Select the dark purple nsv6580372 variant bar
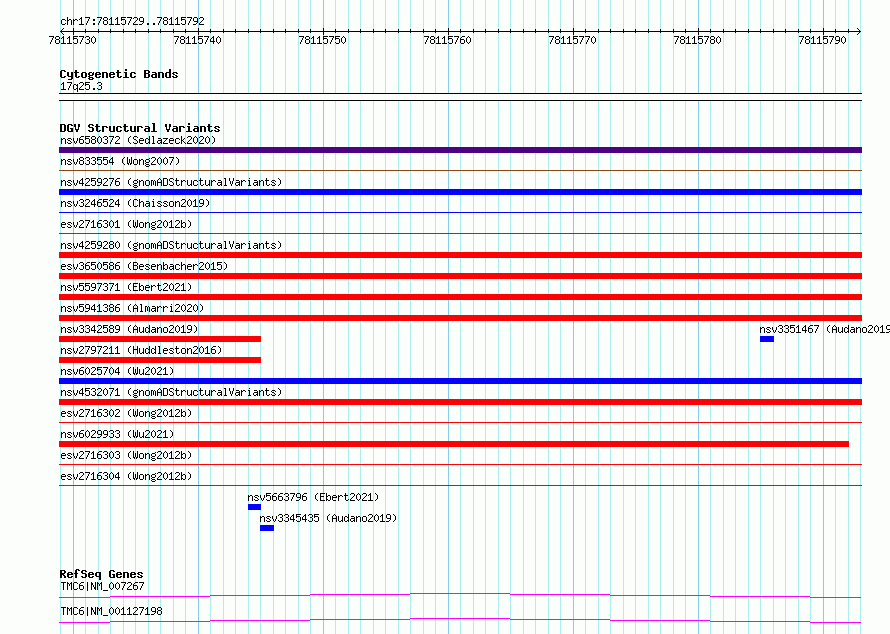890x634 pixels. (x=460, y=150)
